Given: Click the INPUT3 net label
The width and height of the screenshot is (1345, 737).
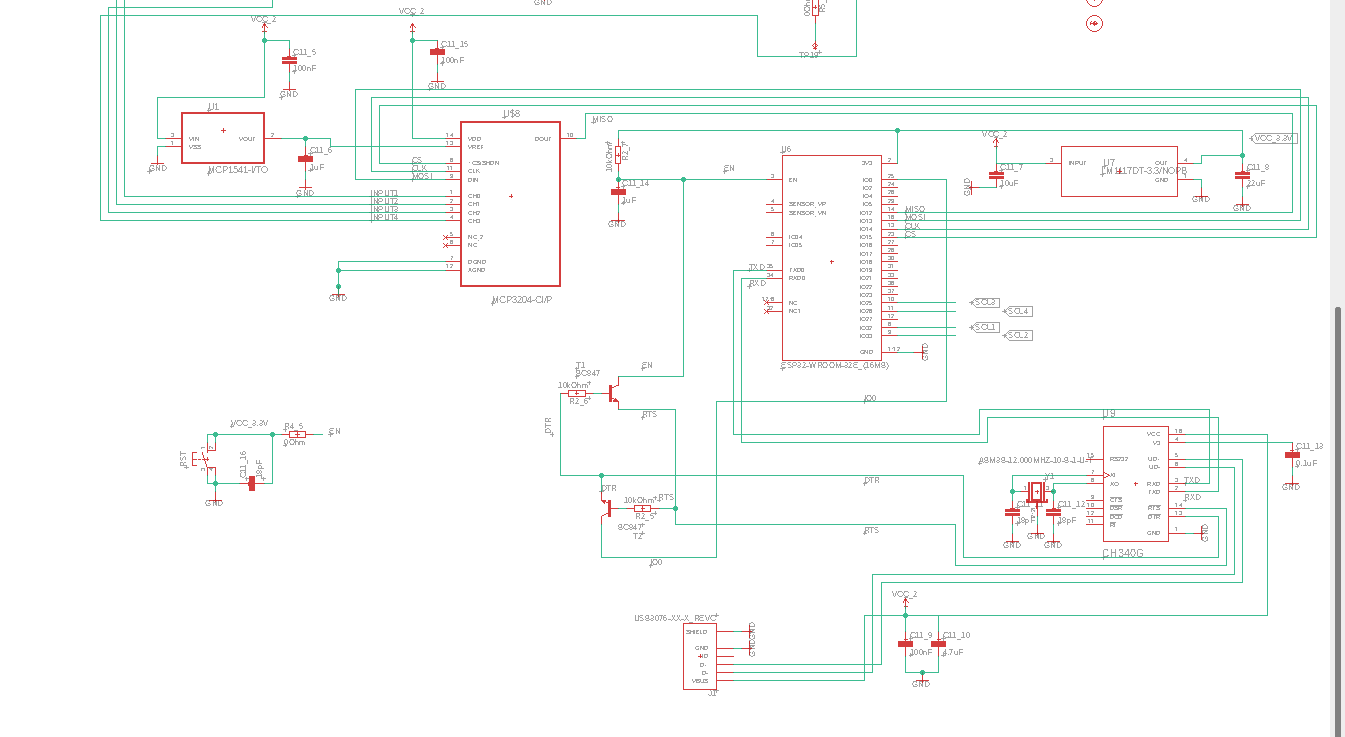Looking at the screenshot, I should point(385,209).
